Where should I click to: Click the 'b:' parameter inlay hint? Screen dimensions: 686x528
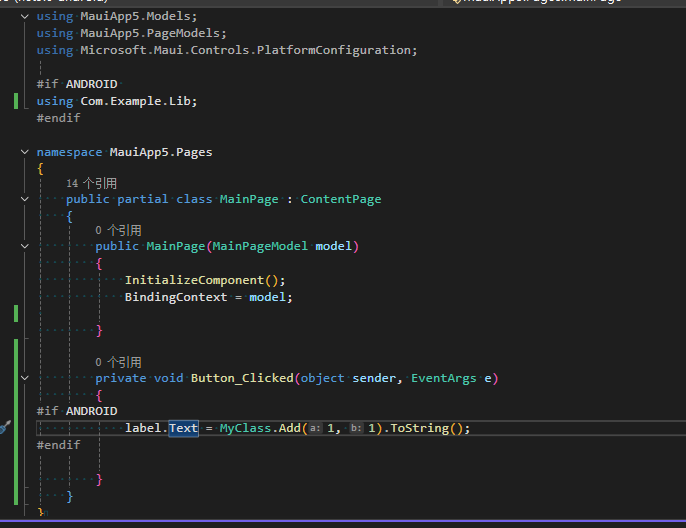point(356,428)
